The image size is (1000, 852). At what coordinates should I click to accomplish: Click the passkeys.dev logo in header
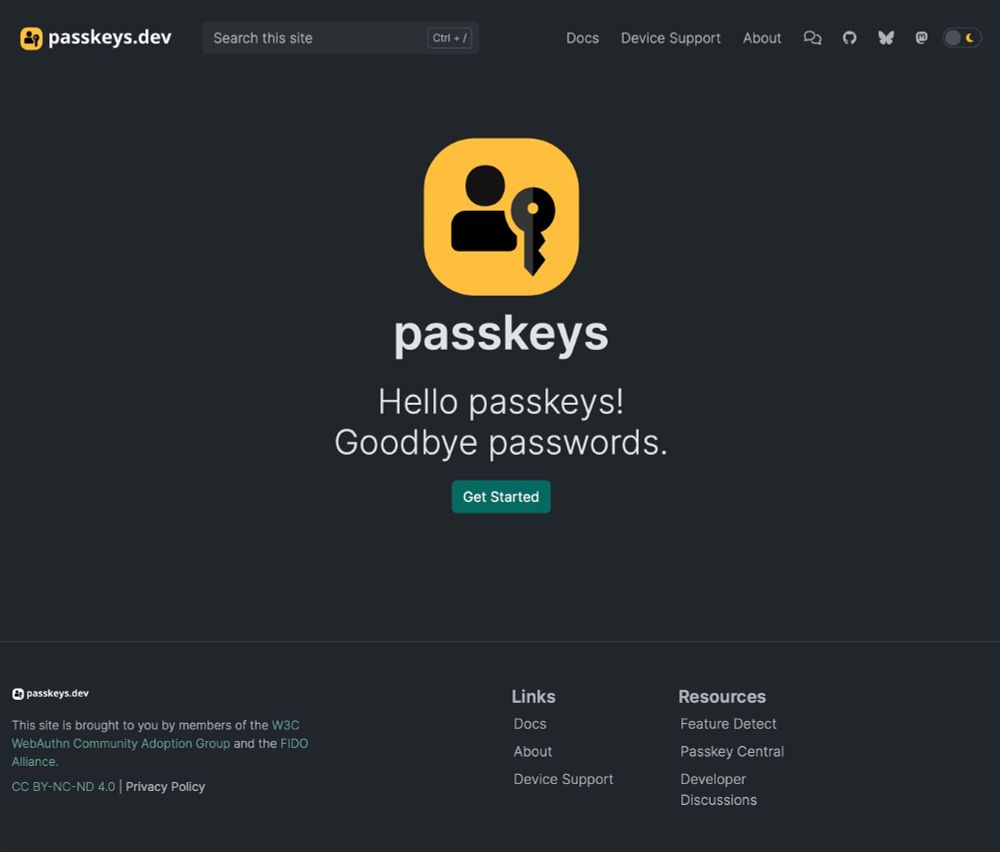(x=96, y=38)
